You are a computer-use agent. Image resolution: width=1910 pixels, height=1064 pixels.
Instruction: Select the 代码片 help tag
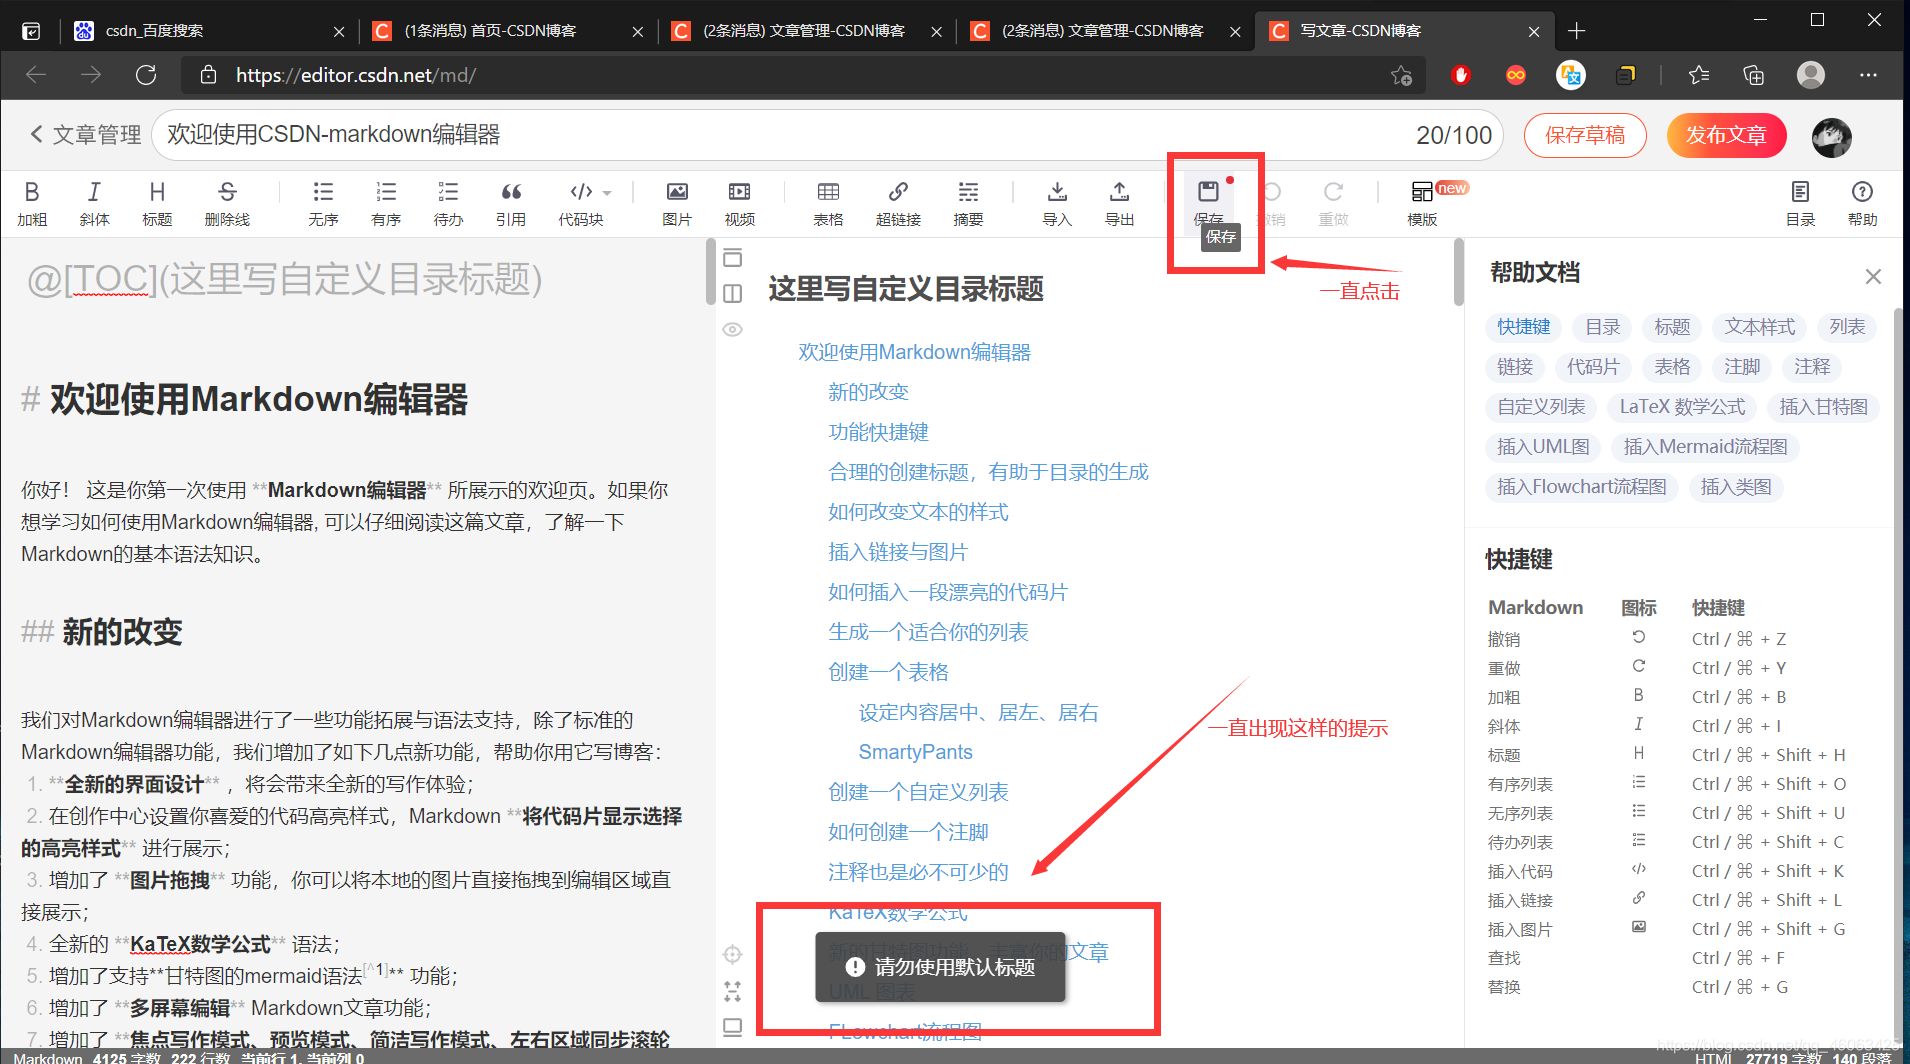pyautogui.click(x=1593, y=367)
